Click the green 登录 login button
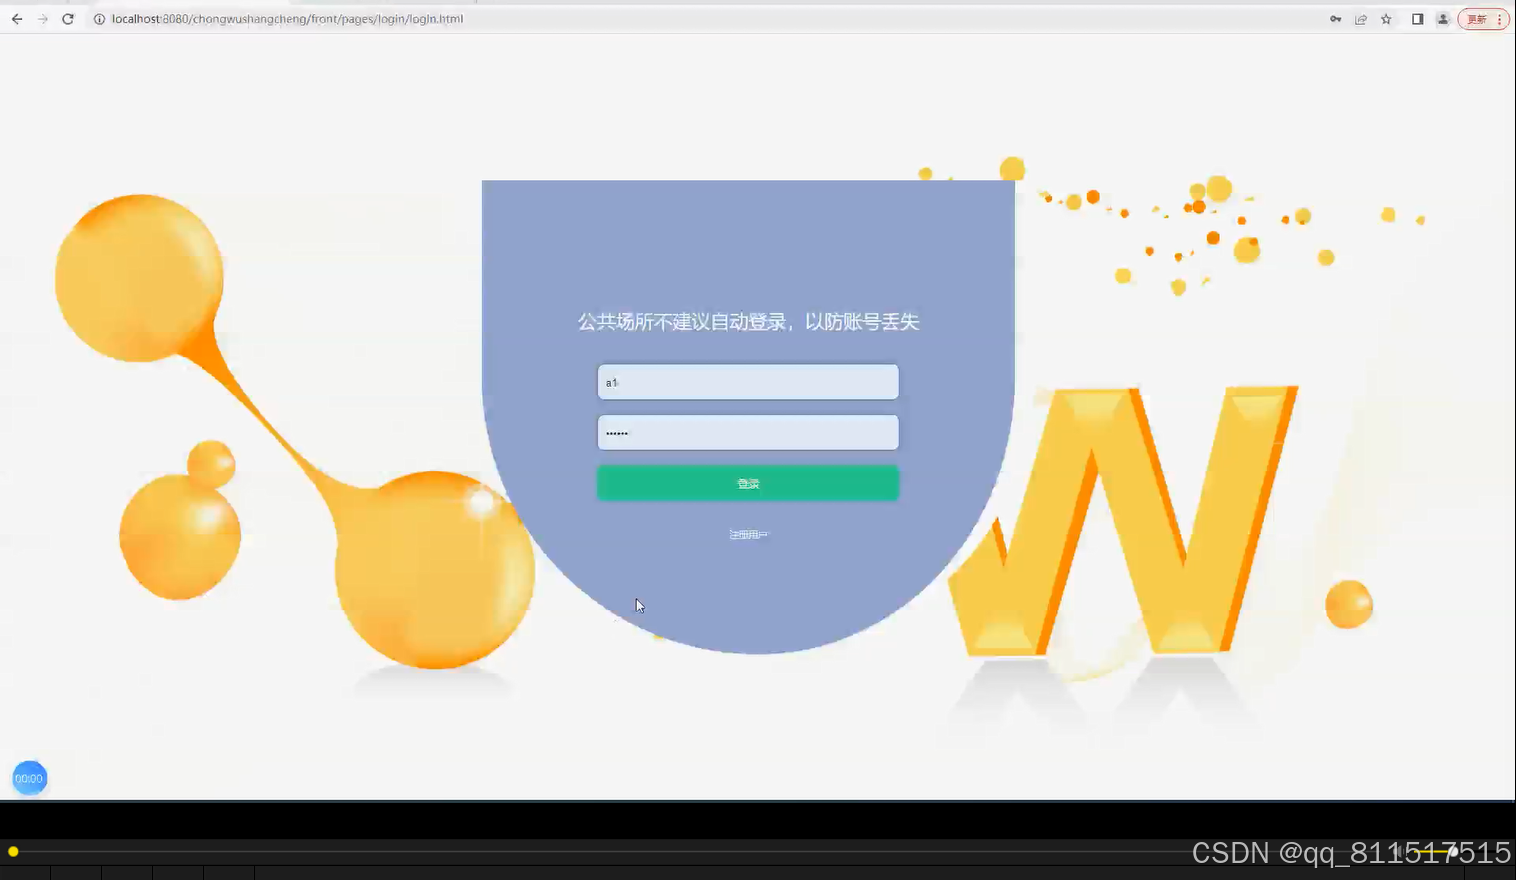The height and width of the screenshot is (880, 1516). tap(748, 483)
